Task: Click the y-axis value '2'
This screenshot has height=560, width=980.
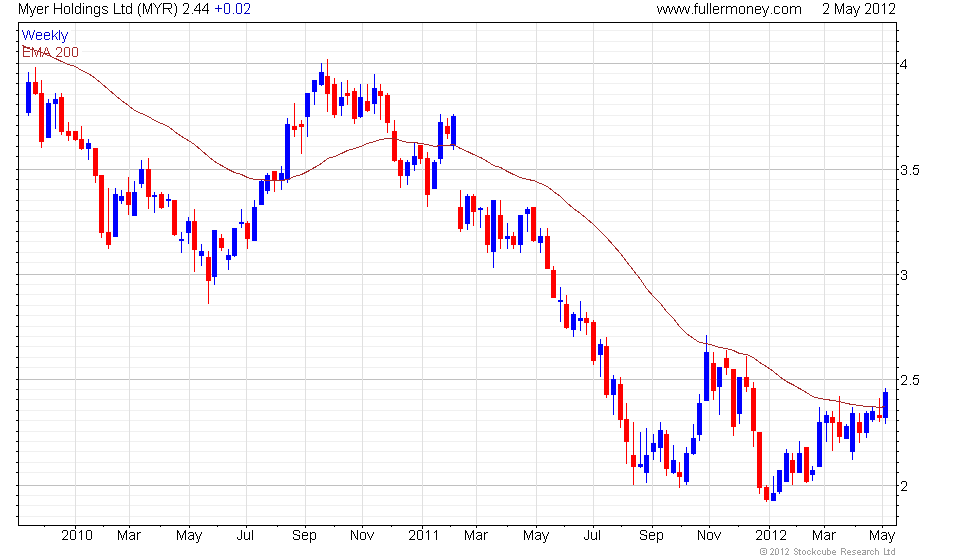Action: 903,486
